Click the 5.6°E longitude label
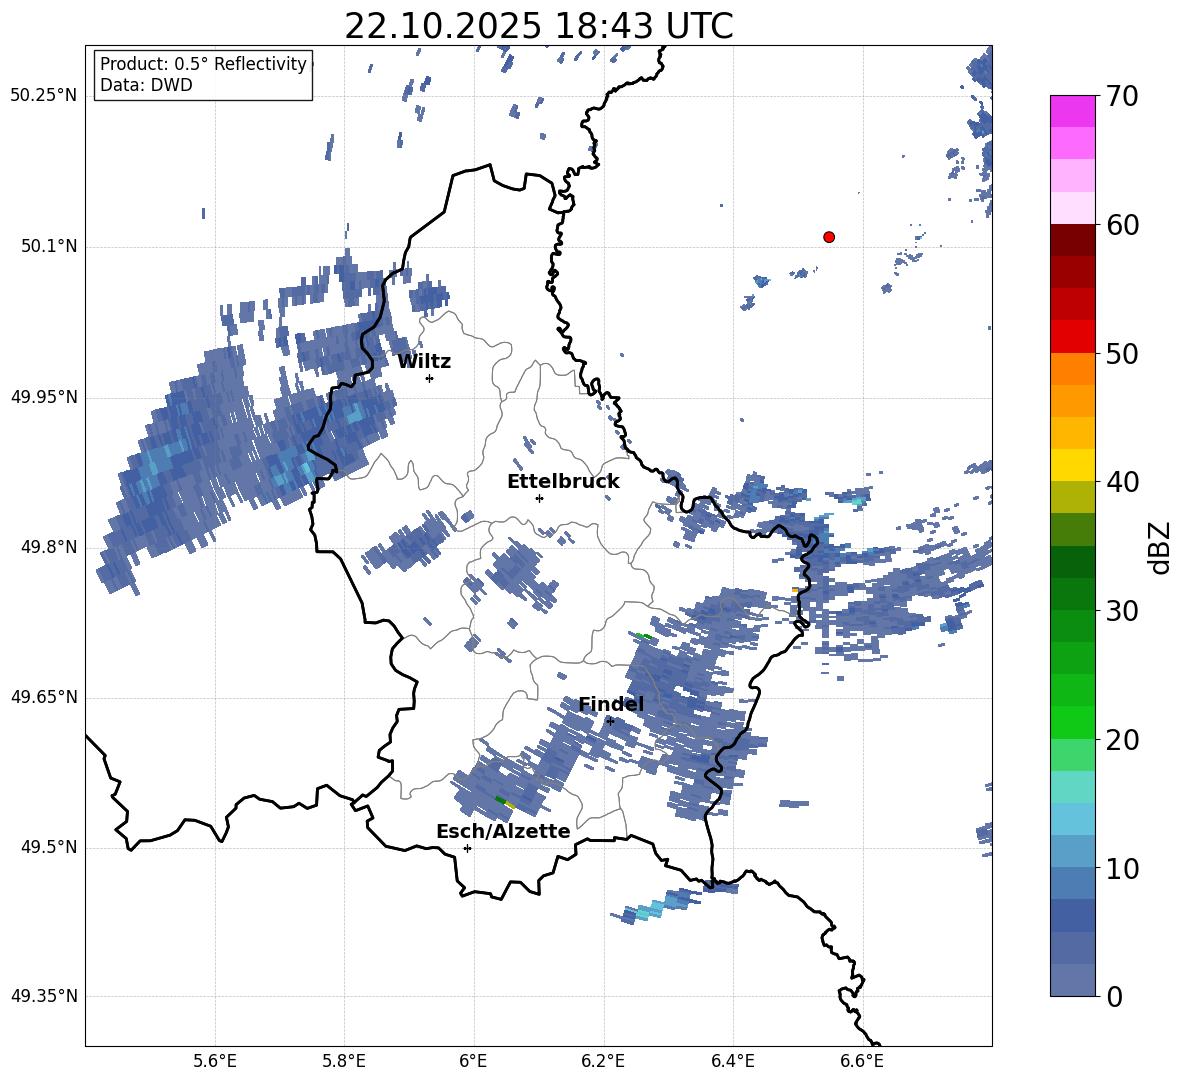1184x1081 pixels. 215,1062
